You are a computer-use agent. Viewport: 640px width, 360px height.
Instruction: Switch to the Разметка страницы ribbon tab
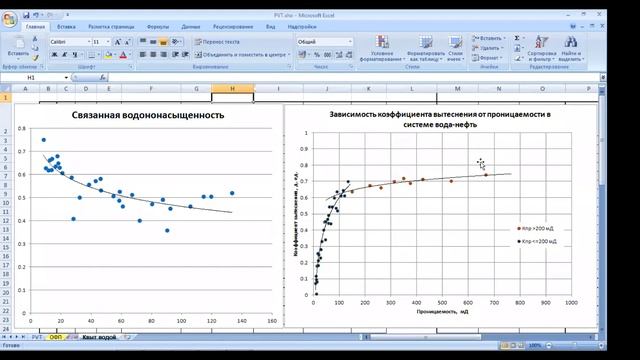tap(111, 27)
